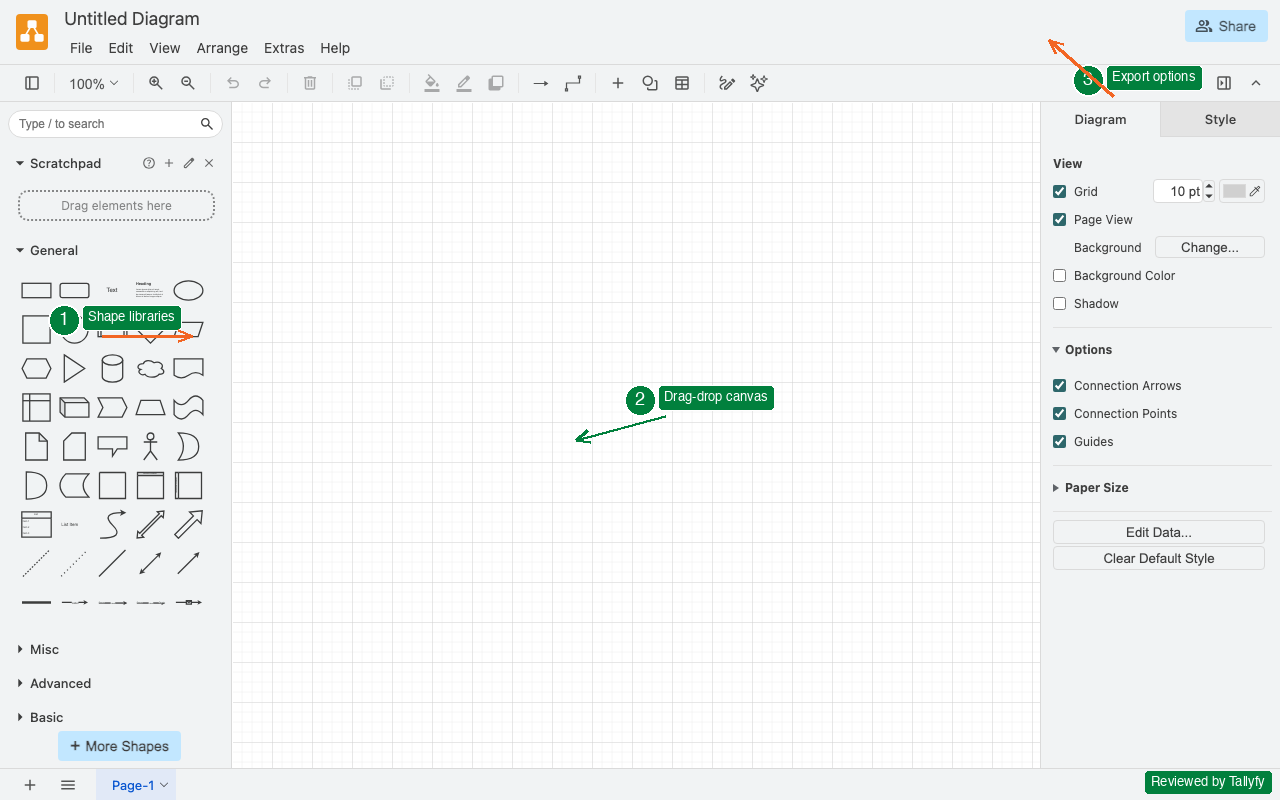Click the Add Page plus icon
Viewport: 1280px width, 800px height.
click(29, 785)
